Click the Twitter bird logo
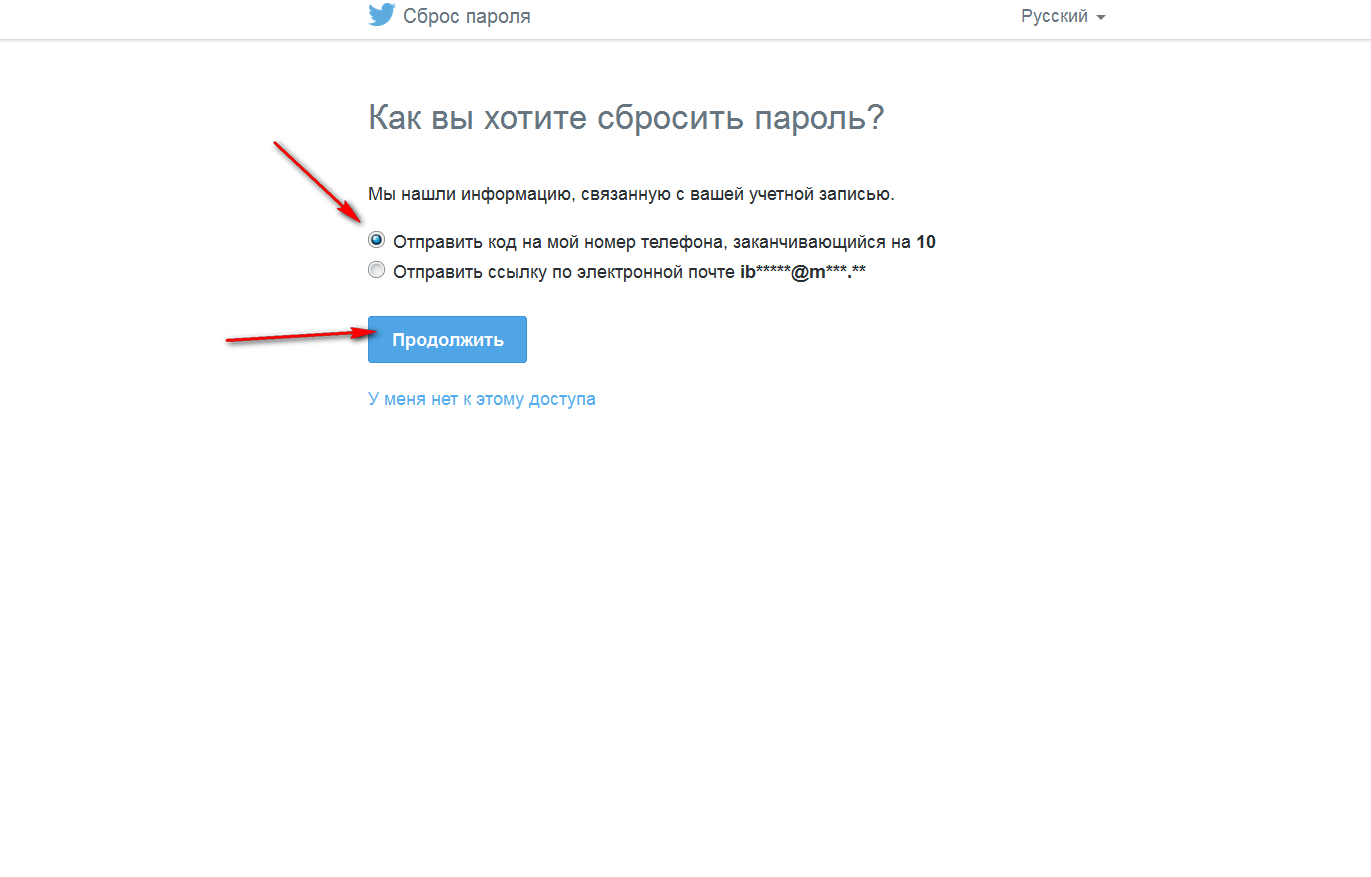 coord(382,15)
